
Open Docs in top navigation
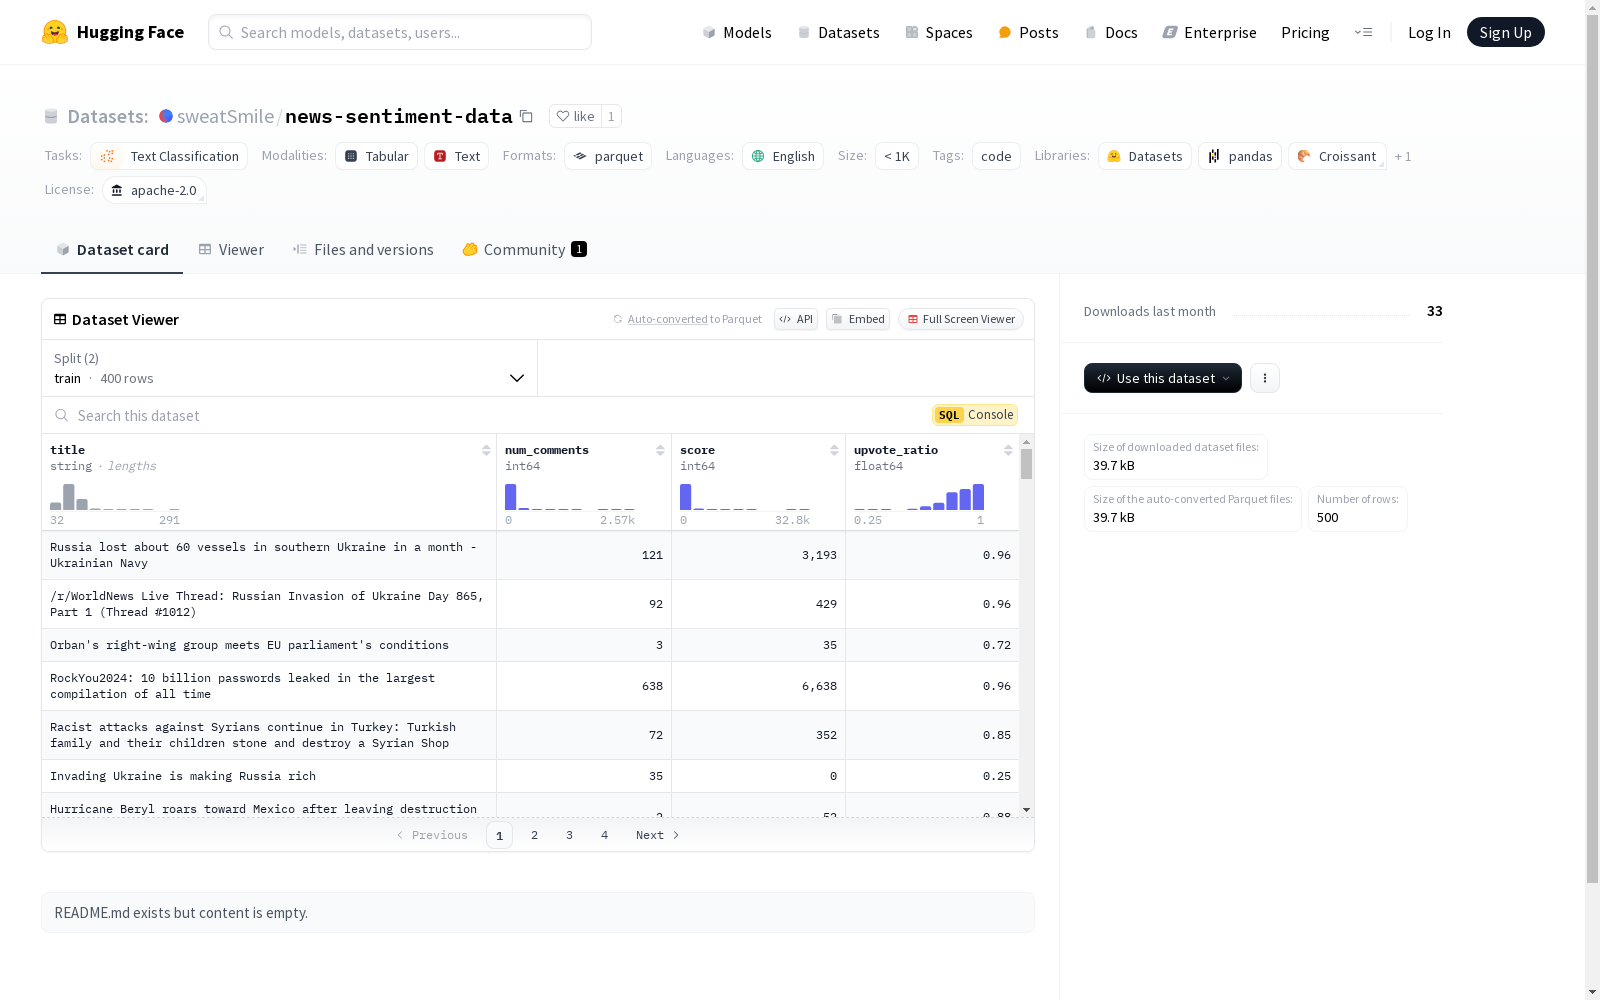[x=1111, y=32]
